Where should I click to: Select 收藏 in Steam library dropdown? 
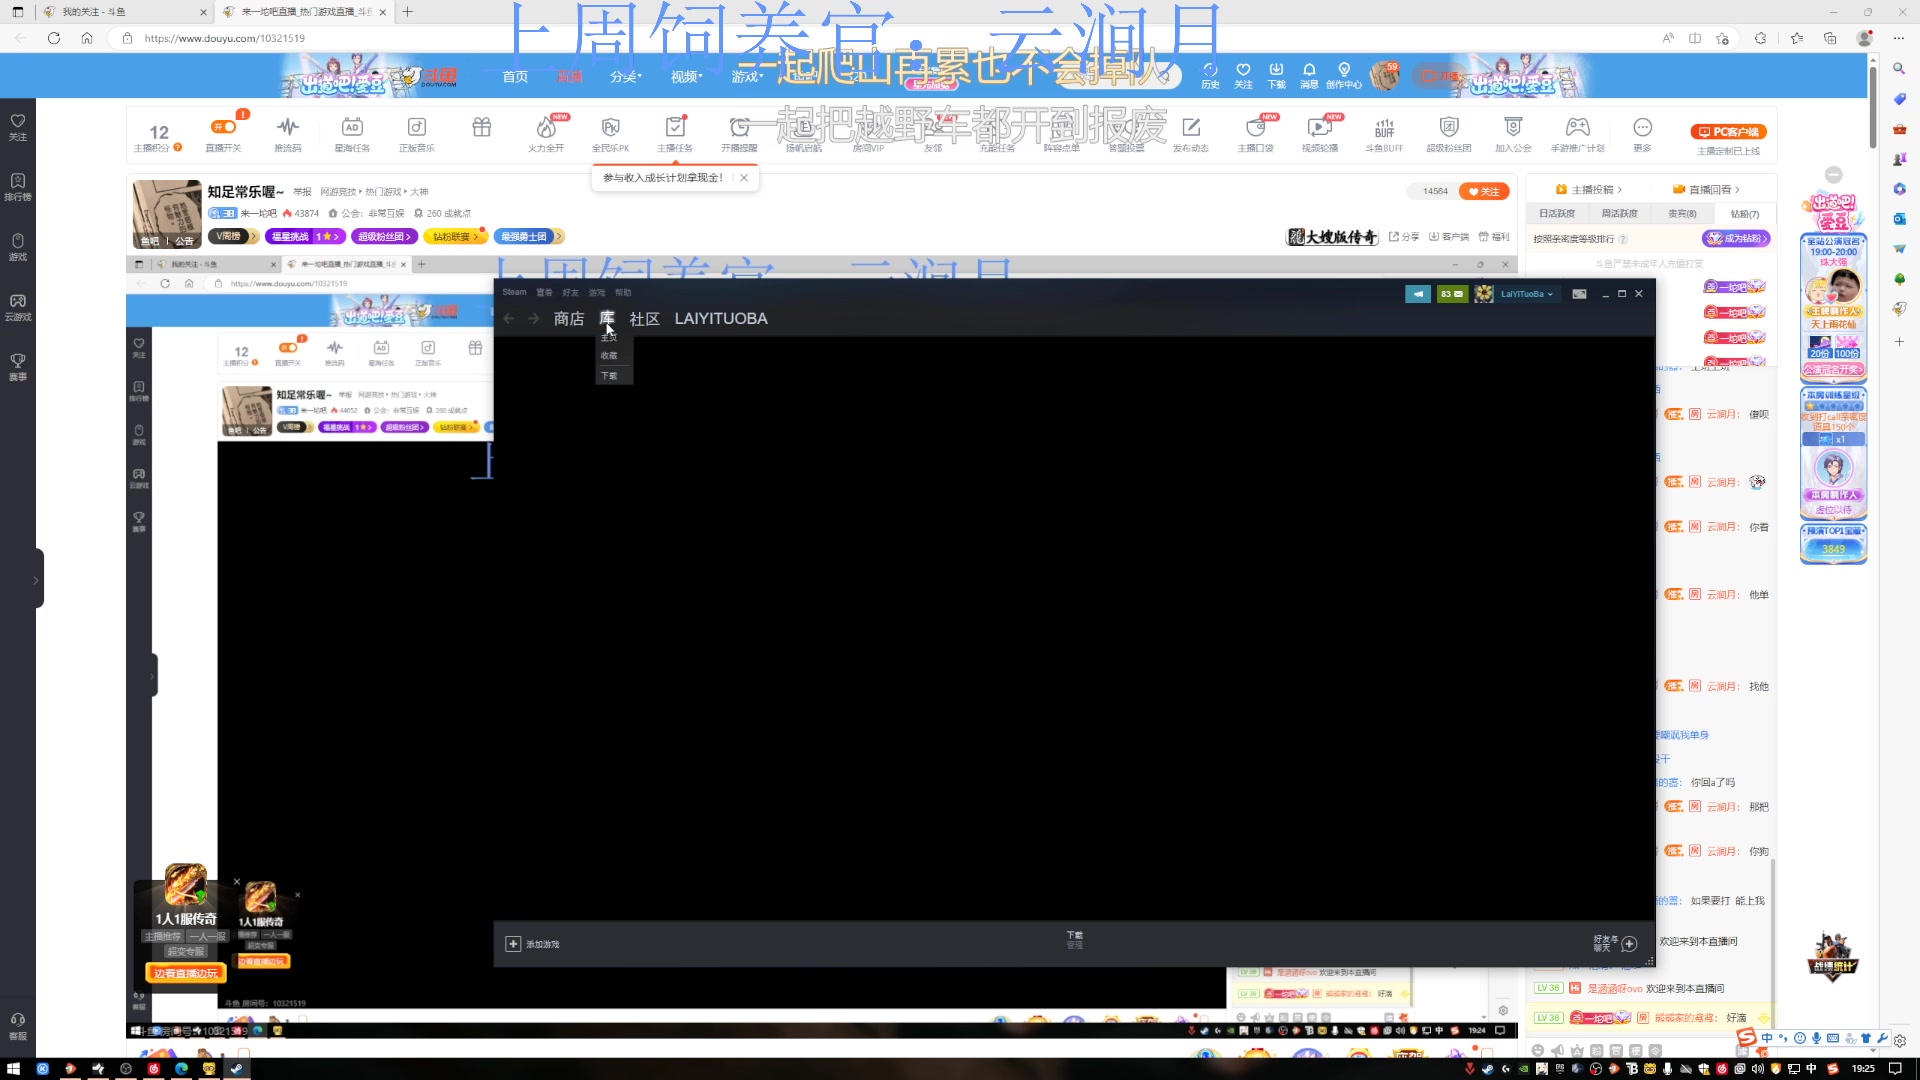point(609,356)
